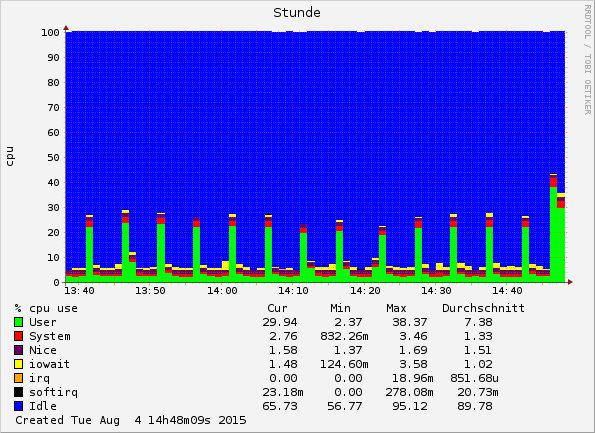
Task: Click the 40 y-axis label
Action: point(54,183)
